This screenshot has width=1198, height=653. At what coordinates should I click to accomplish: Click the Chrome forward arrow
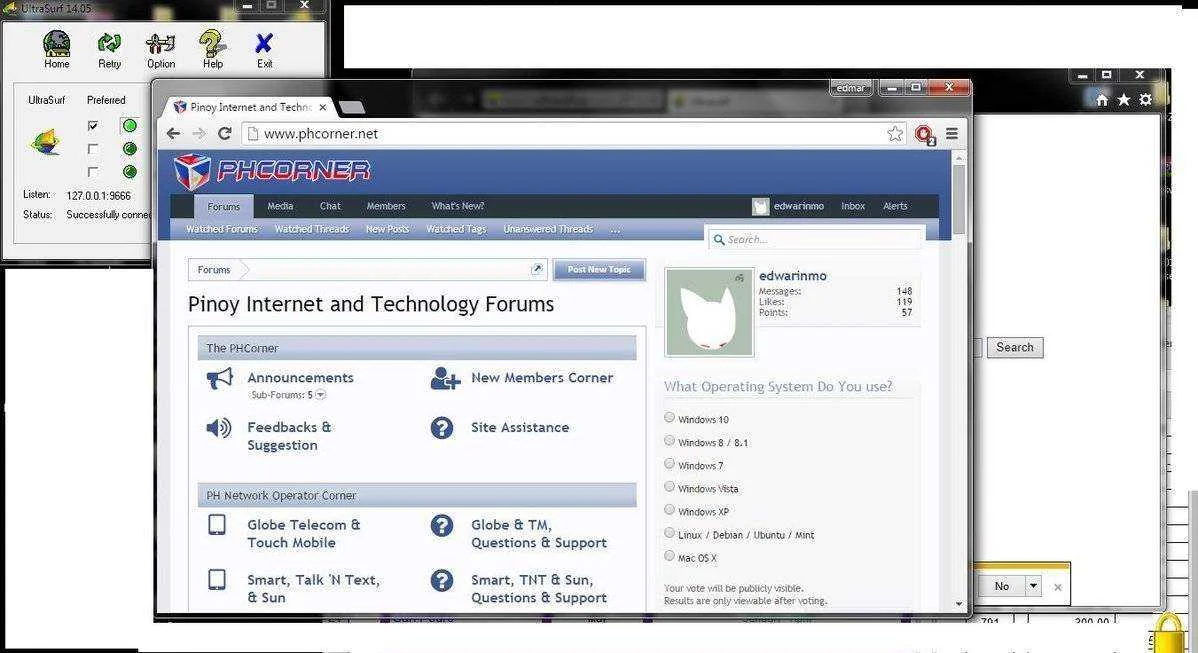point(199,134)
